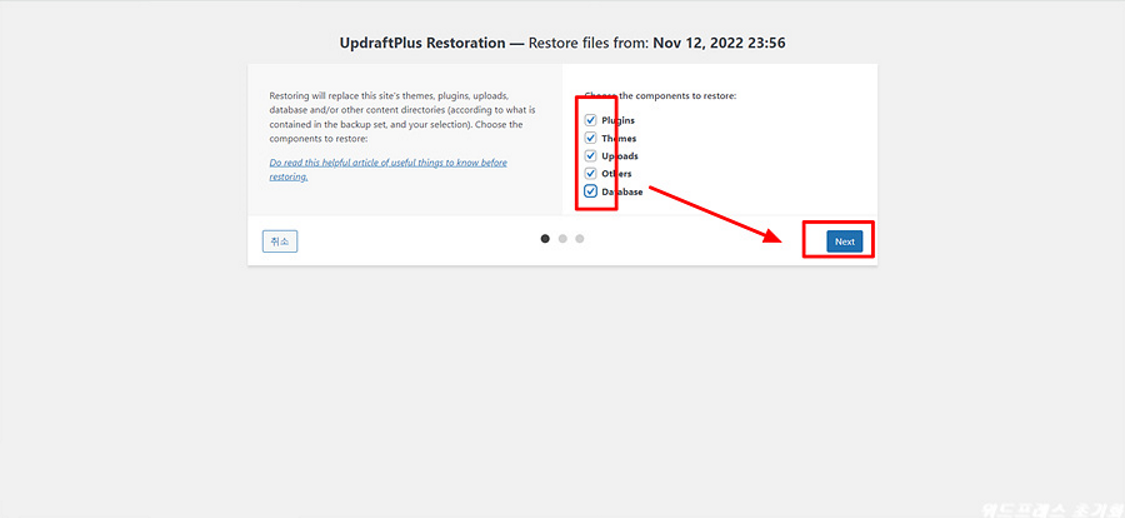The image size is (1125, 518).
Task: Toggle the Others checkbox
Action: tap(590, 174)
